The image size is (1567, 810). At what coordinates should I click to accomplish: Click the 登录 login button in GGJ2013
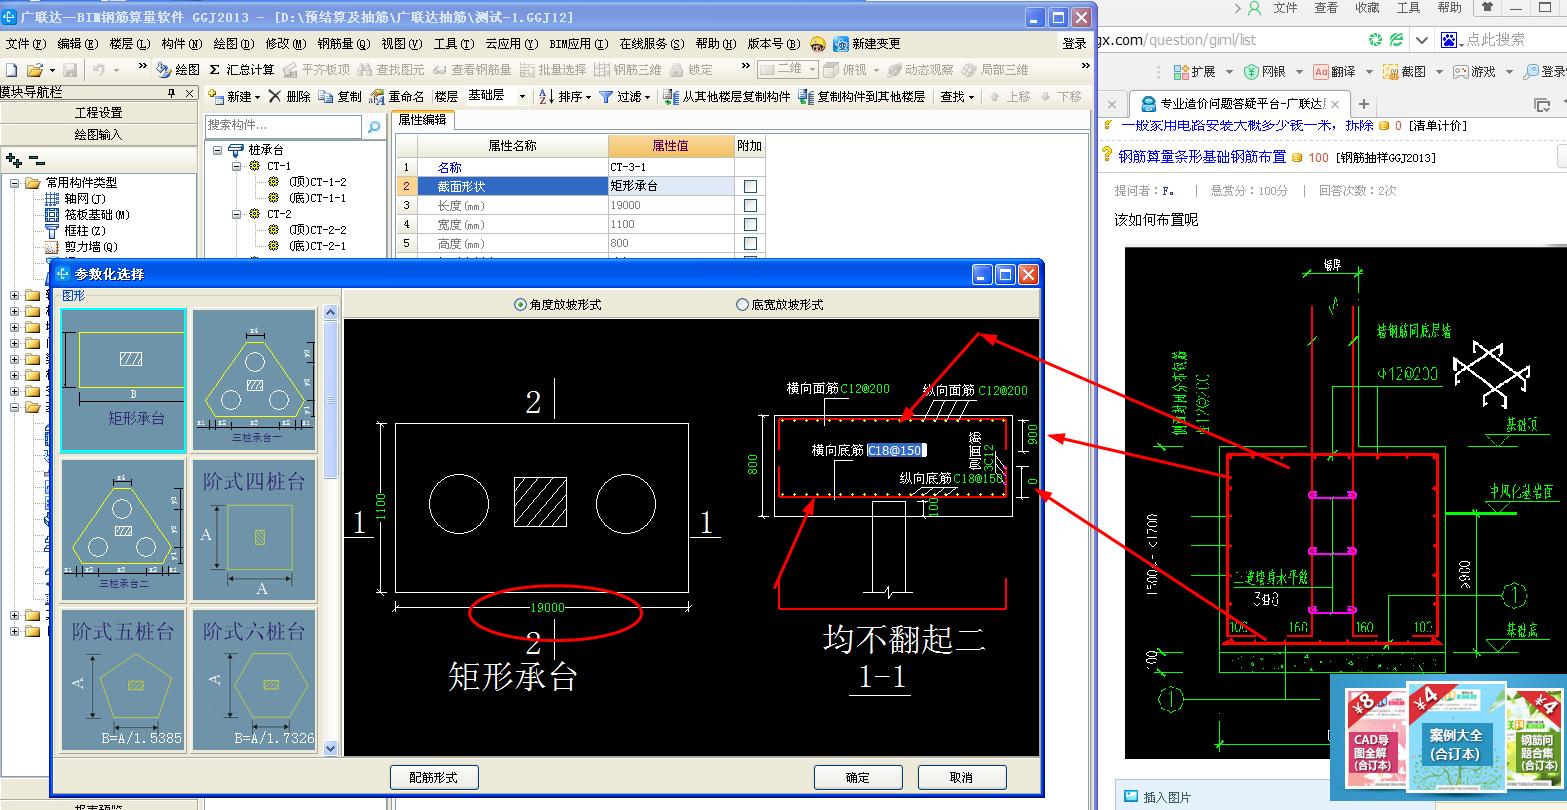tap(1075, 44)
